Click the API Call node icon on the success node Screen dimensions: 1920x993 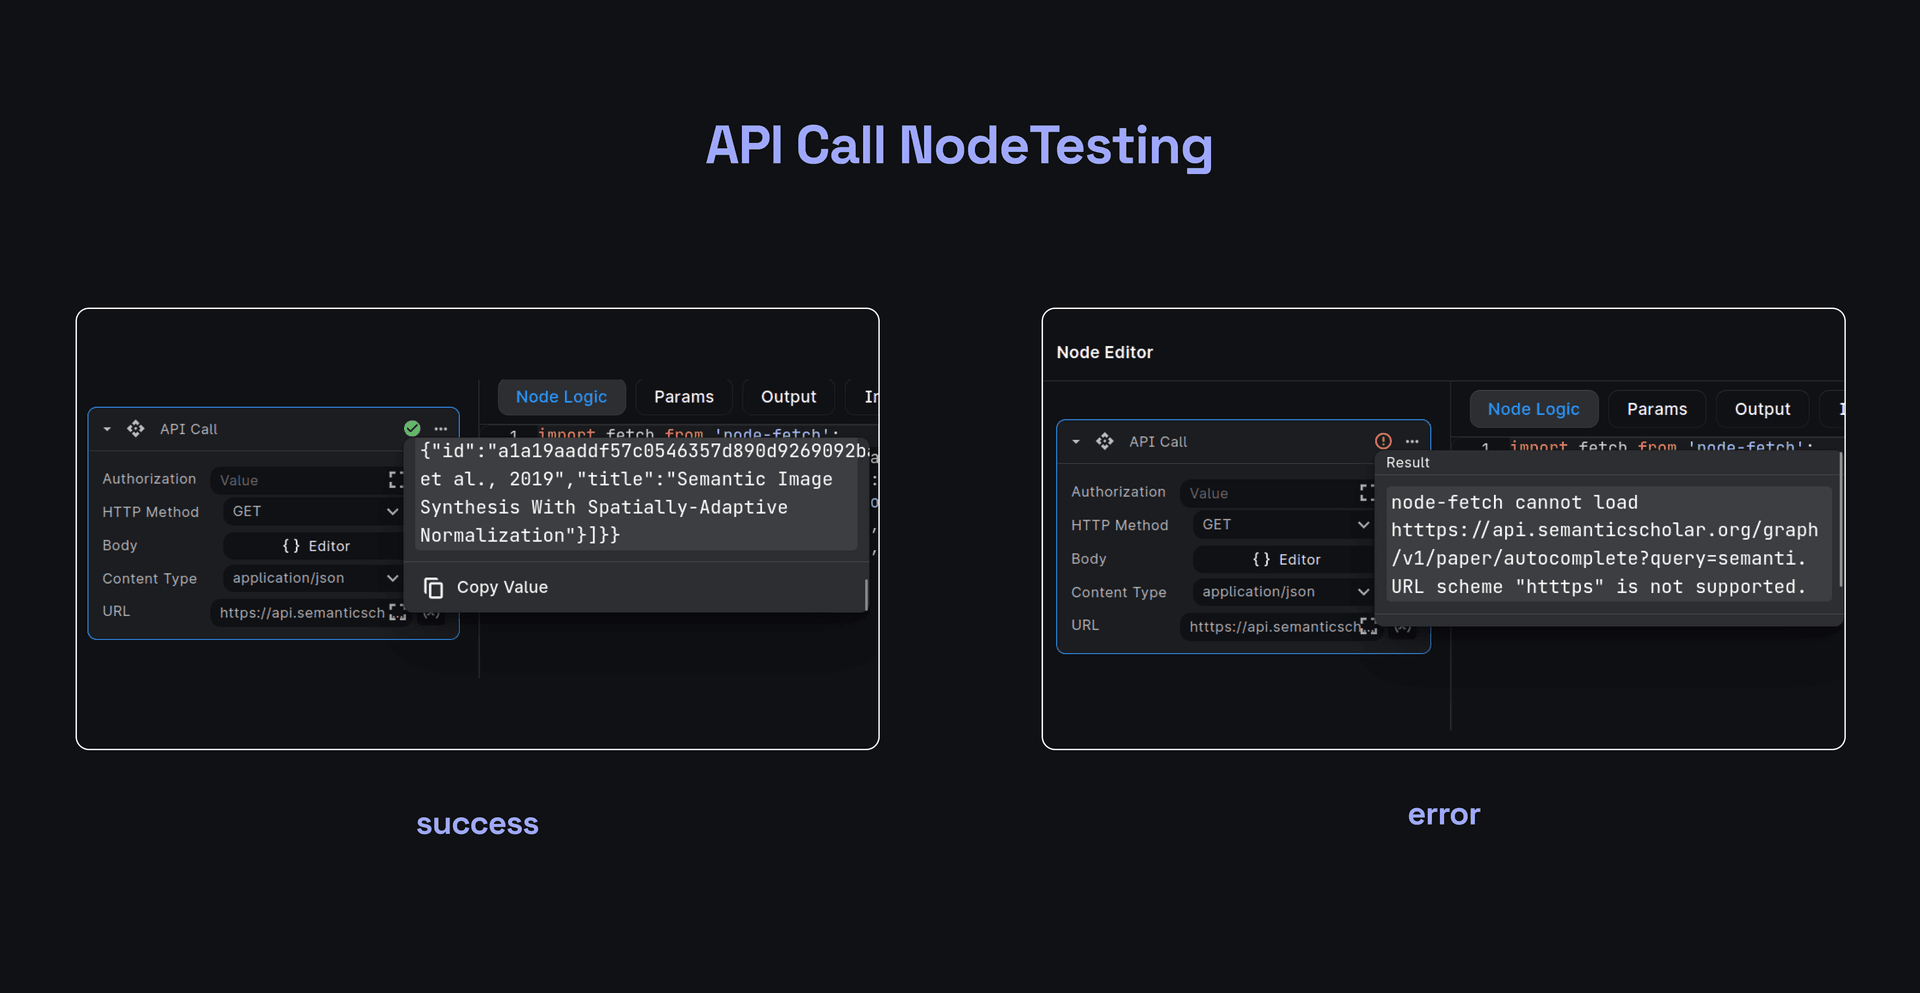[x=135, y=428]
